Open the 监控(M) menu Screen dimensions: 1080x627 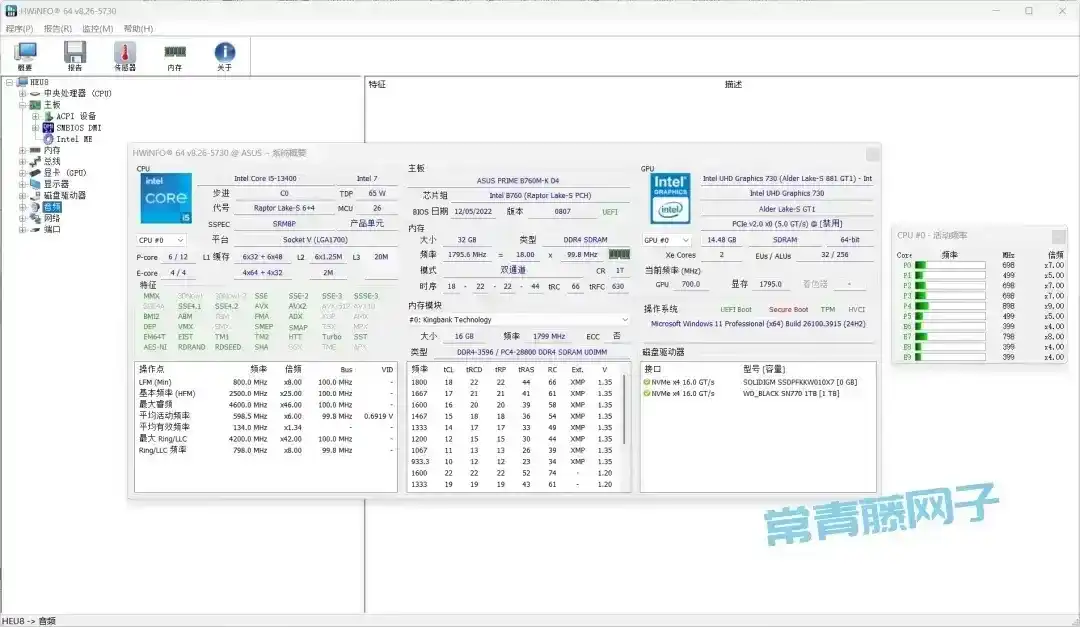tap(98, 28)
